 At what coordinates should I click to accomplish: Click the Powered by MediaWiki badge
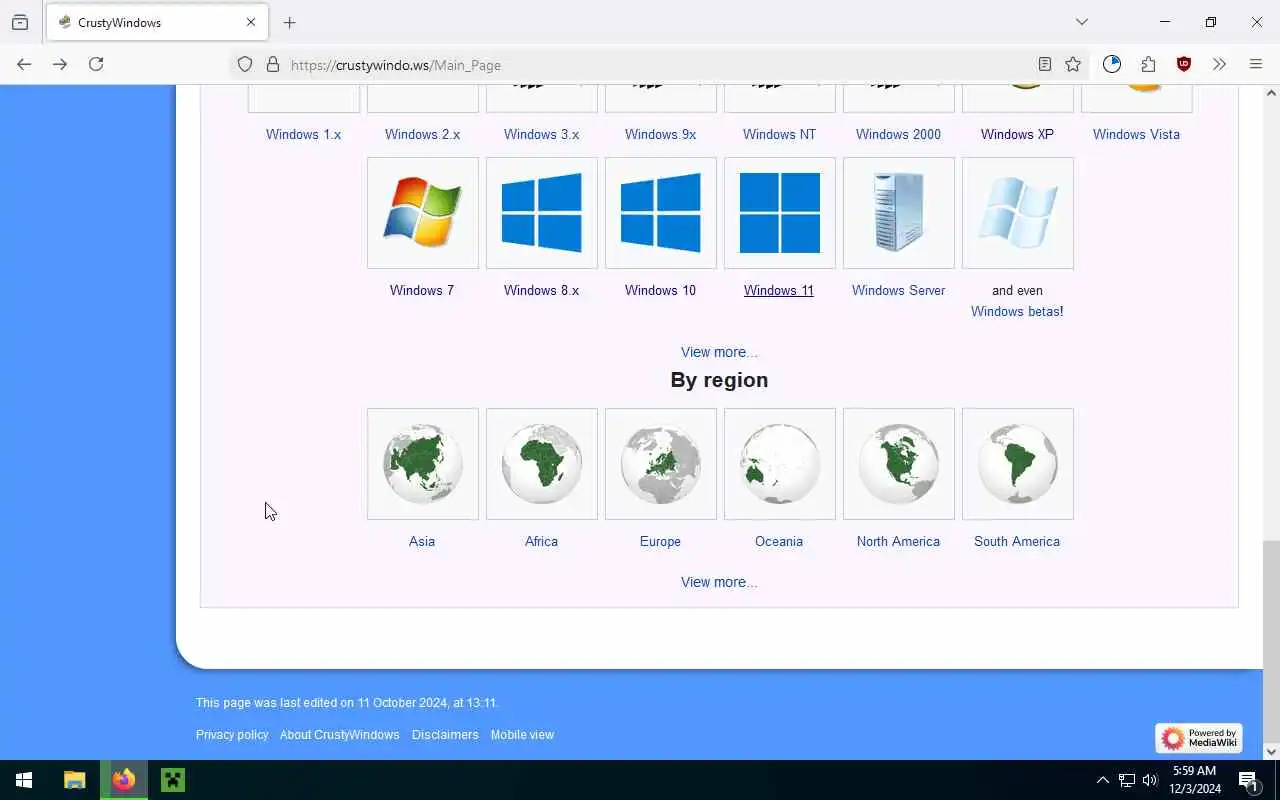pos(1199,738)
